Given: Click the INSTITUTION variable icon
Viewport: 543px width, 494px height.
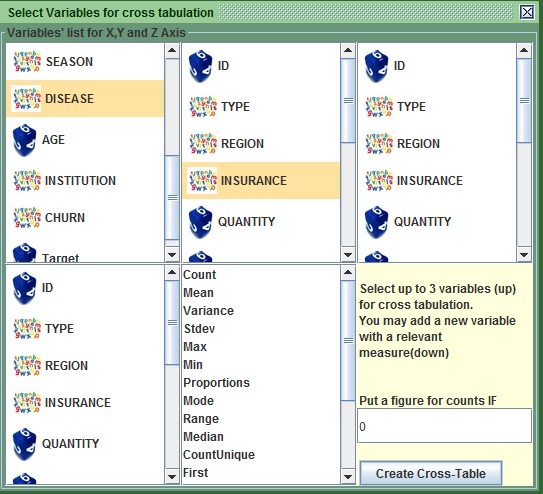Looking at the screenshot, I should tap(27, 180).
